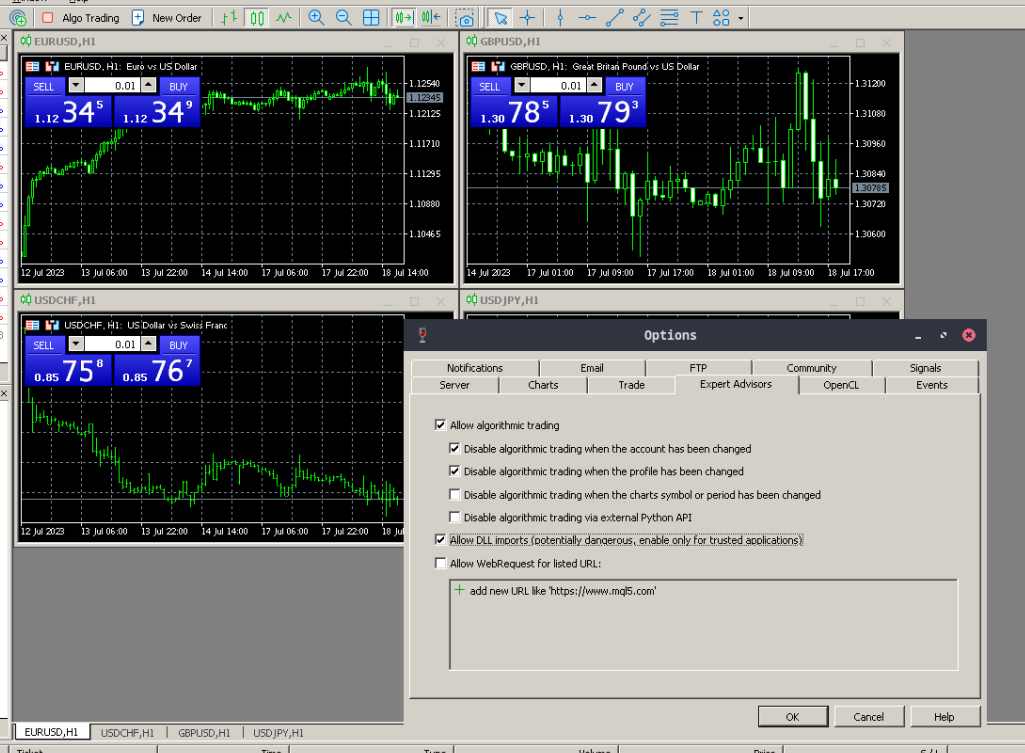Switch to line chart display
1025x753 pixels.
pyautogui.click(x=284, y=18)
